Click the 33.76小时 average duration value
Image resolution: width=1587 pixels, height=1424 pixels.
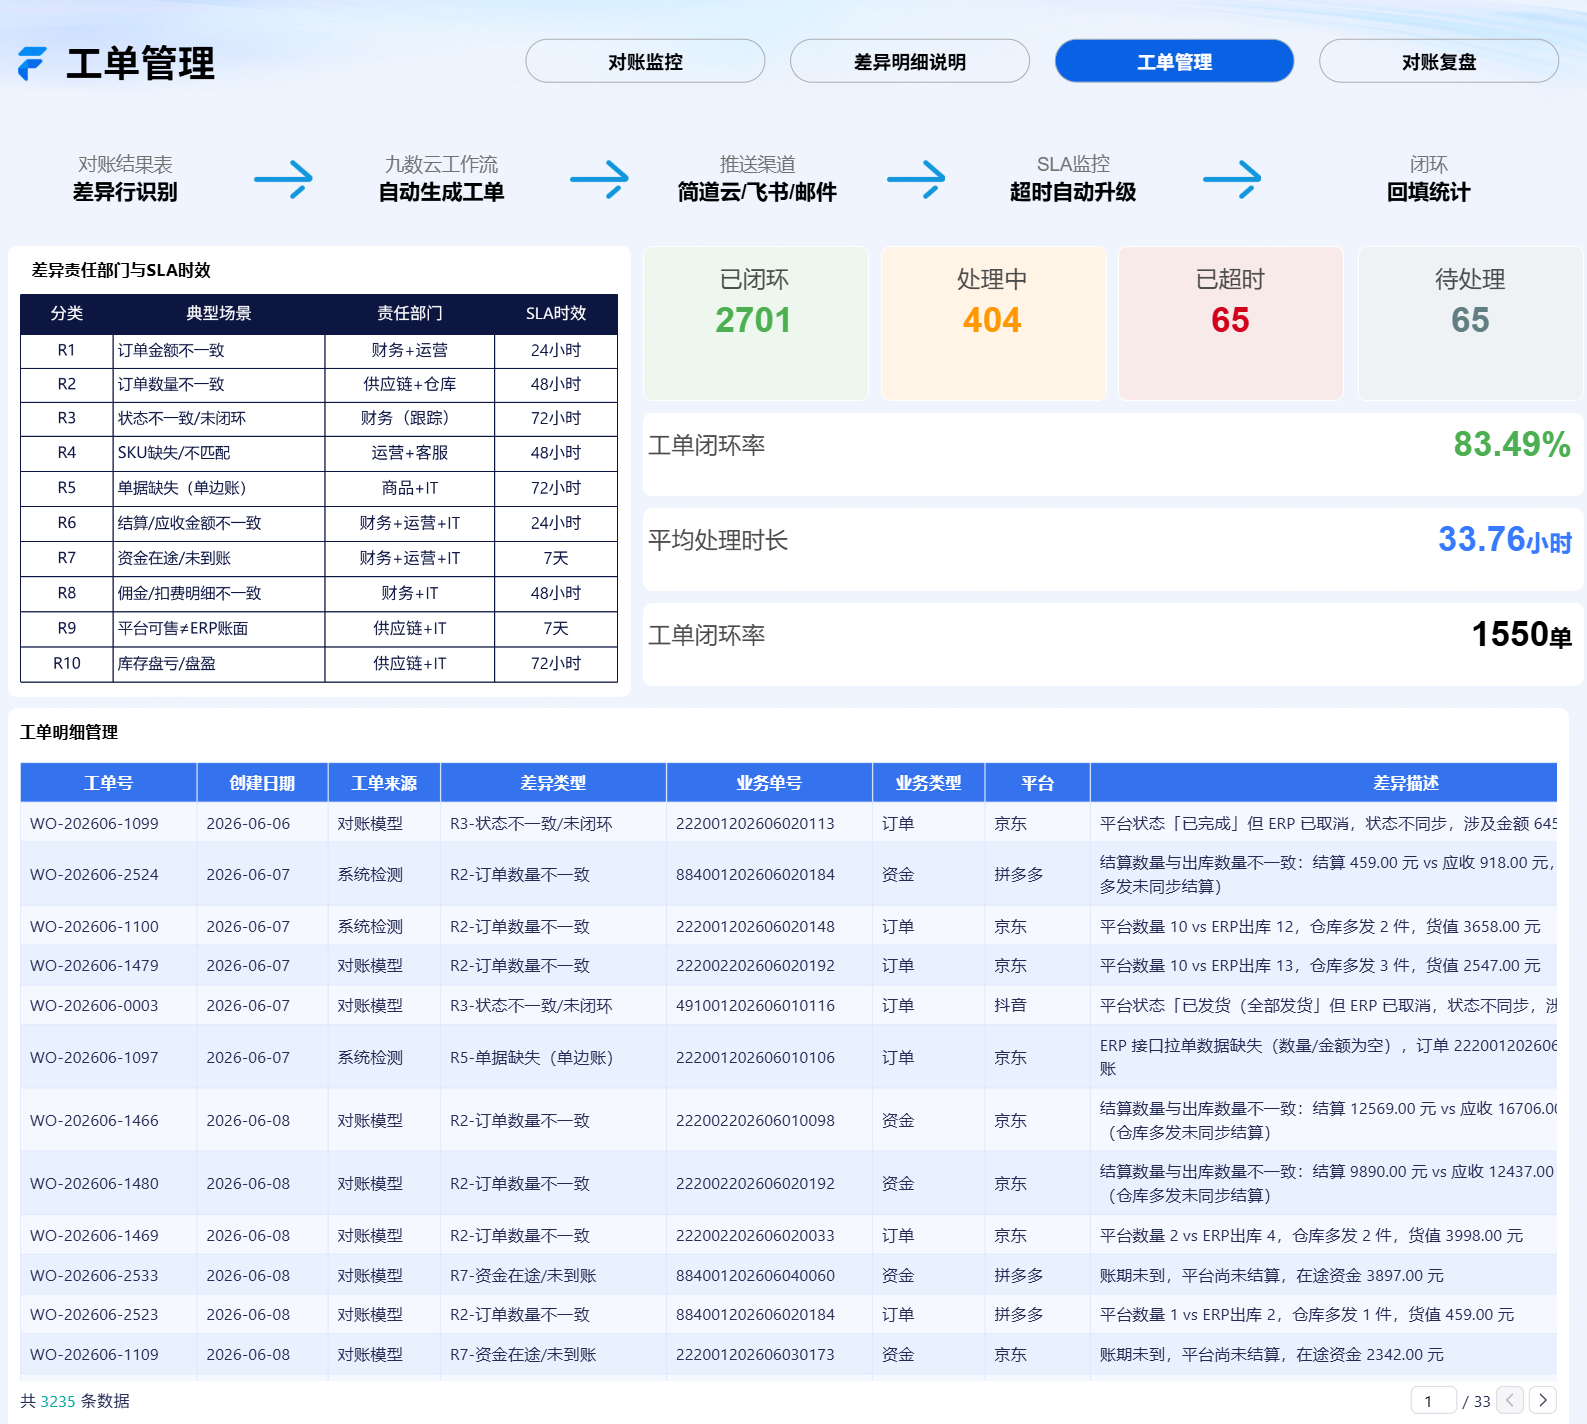1505,540
